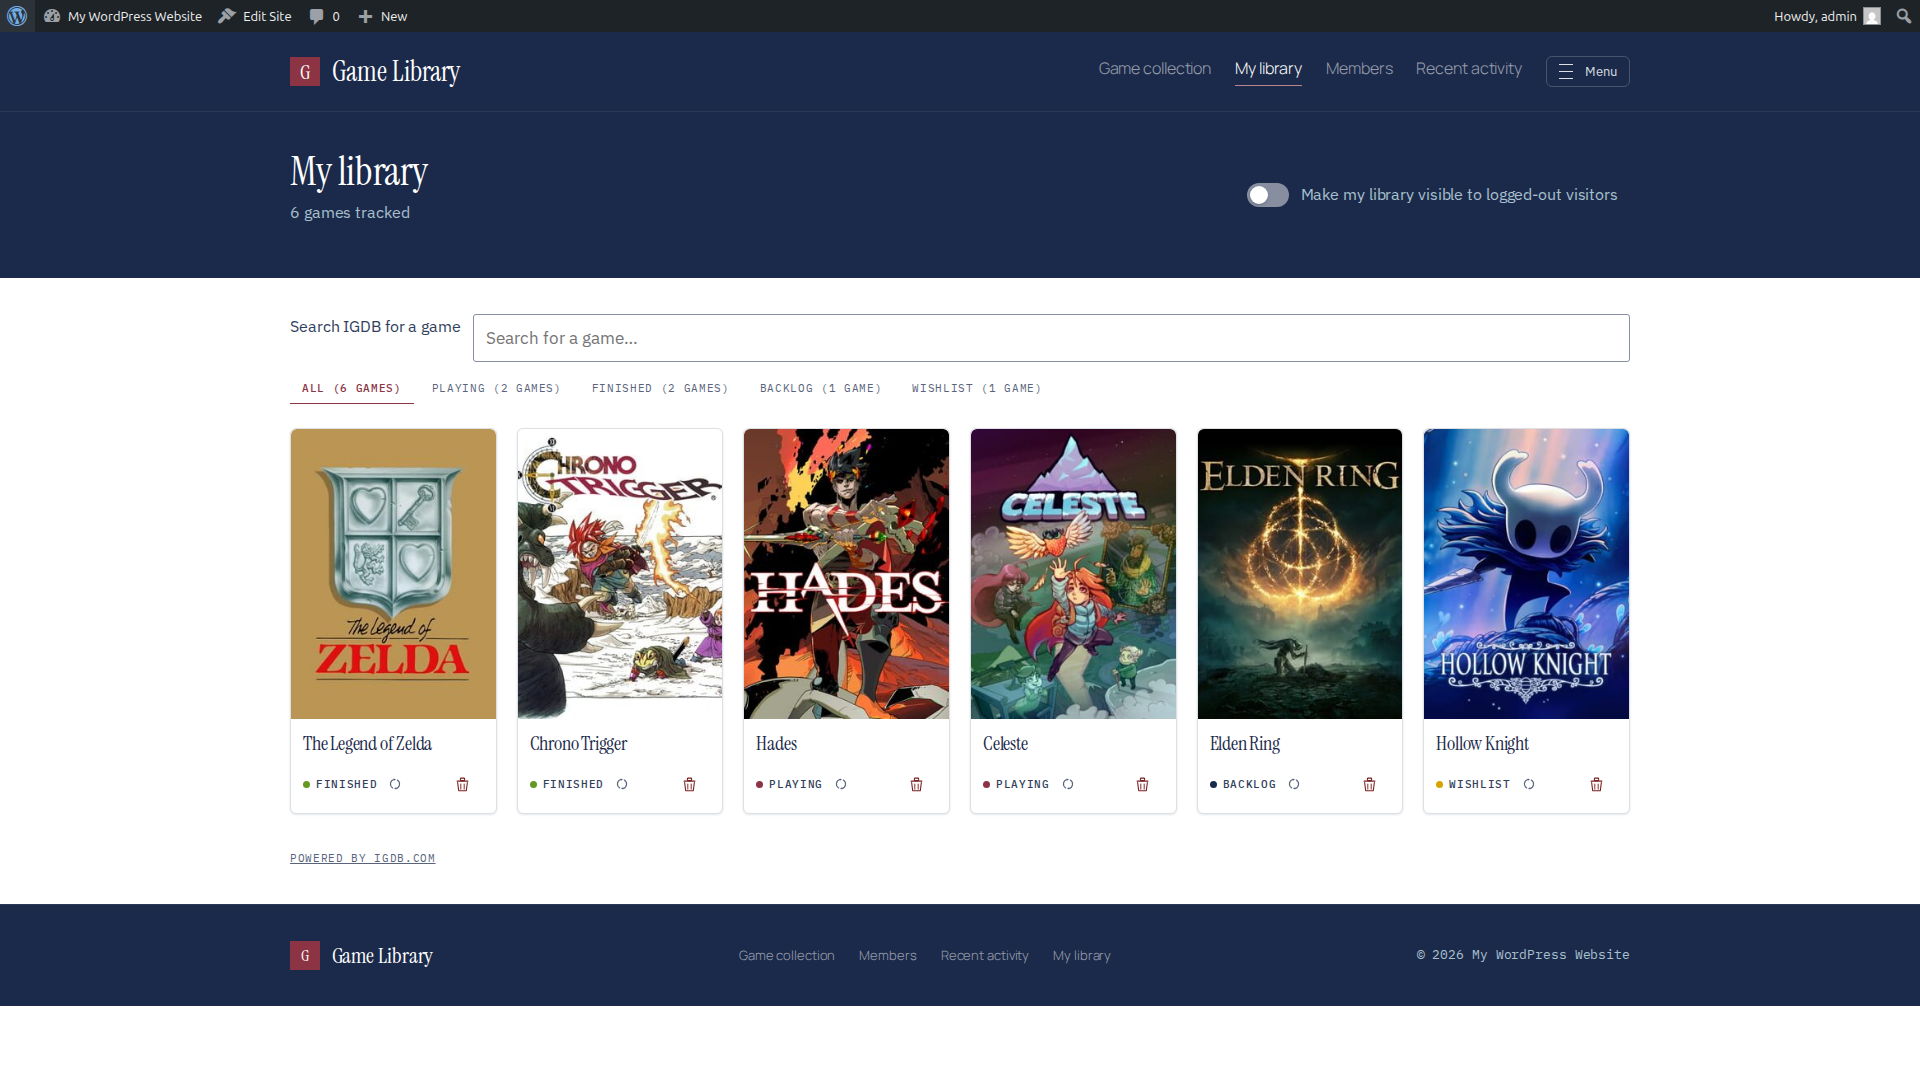Click the admin avatar icon
This screenshot has width=1920, height=1080.
(x=1872, y=16)
